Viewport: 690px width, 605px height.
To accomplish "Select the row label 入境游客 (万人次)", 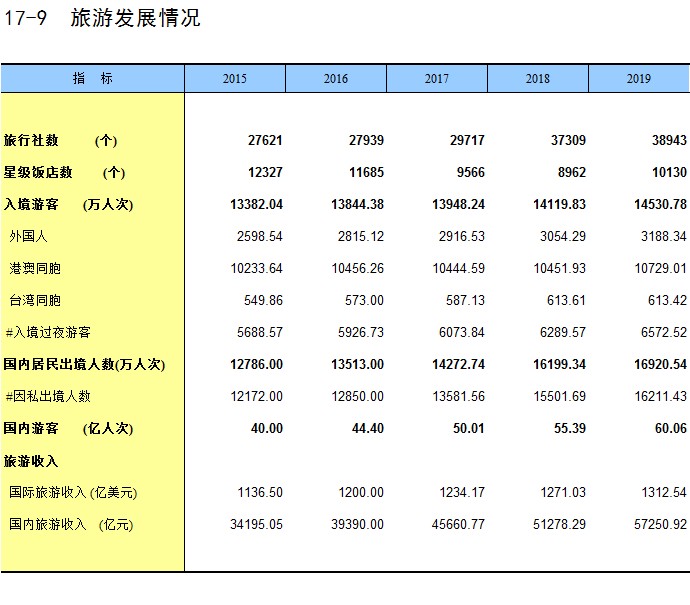I will 68,205.
